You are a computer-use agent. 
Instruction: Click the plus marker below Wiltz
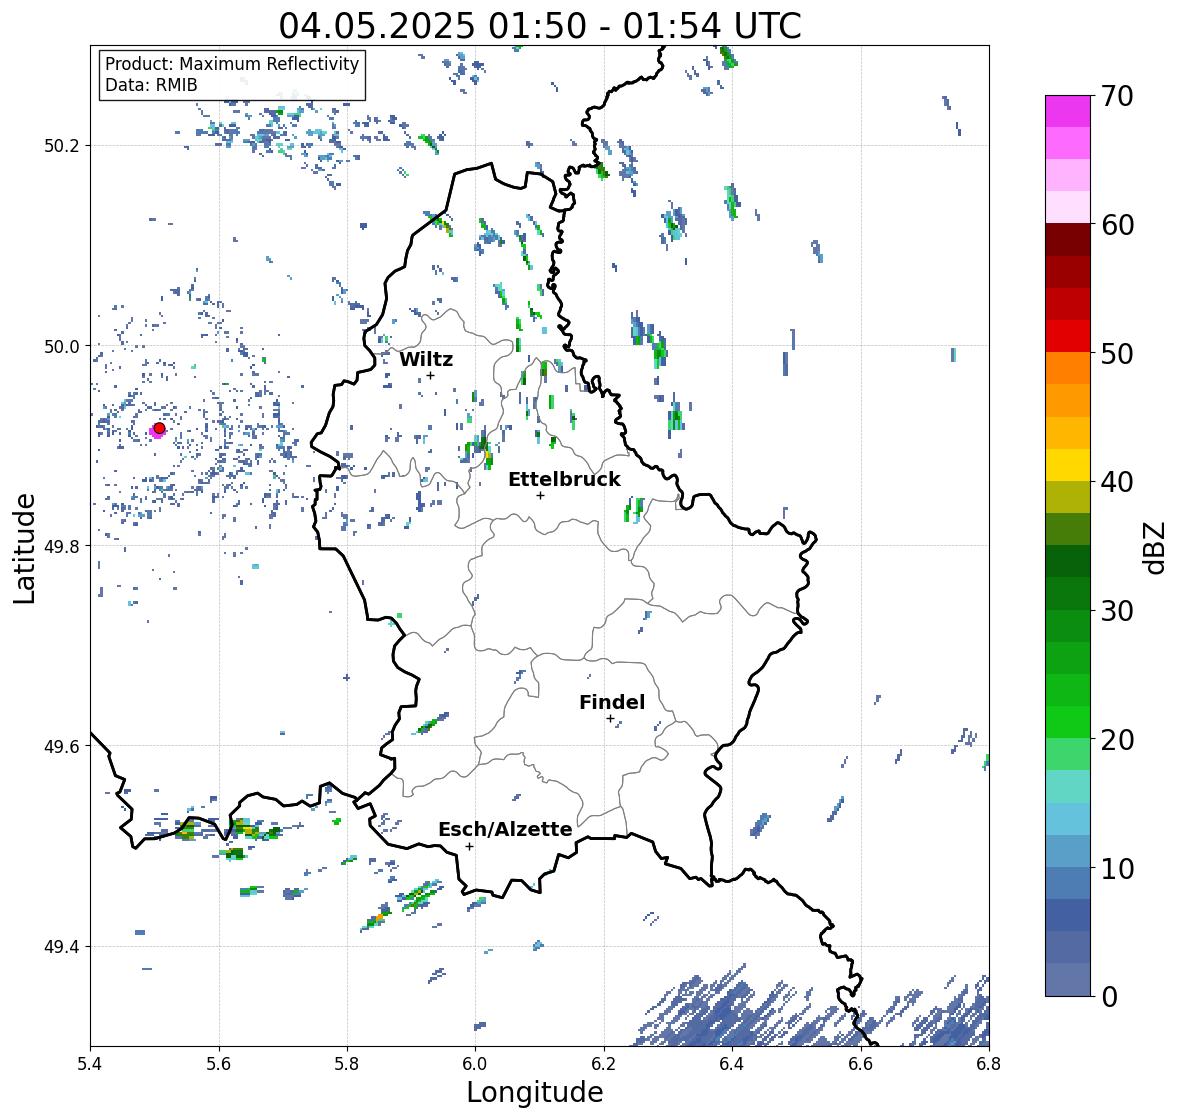430,375
